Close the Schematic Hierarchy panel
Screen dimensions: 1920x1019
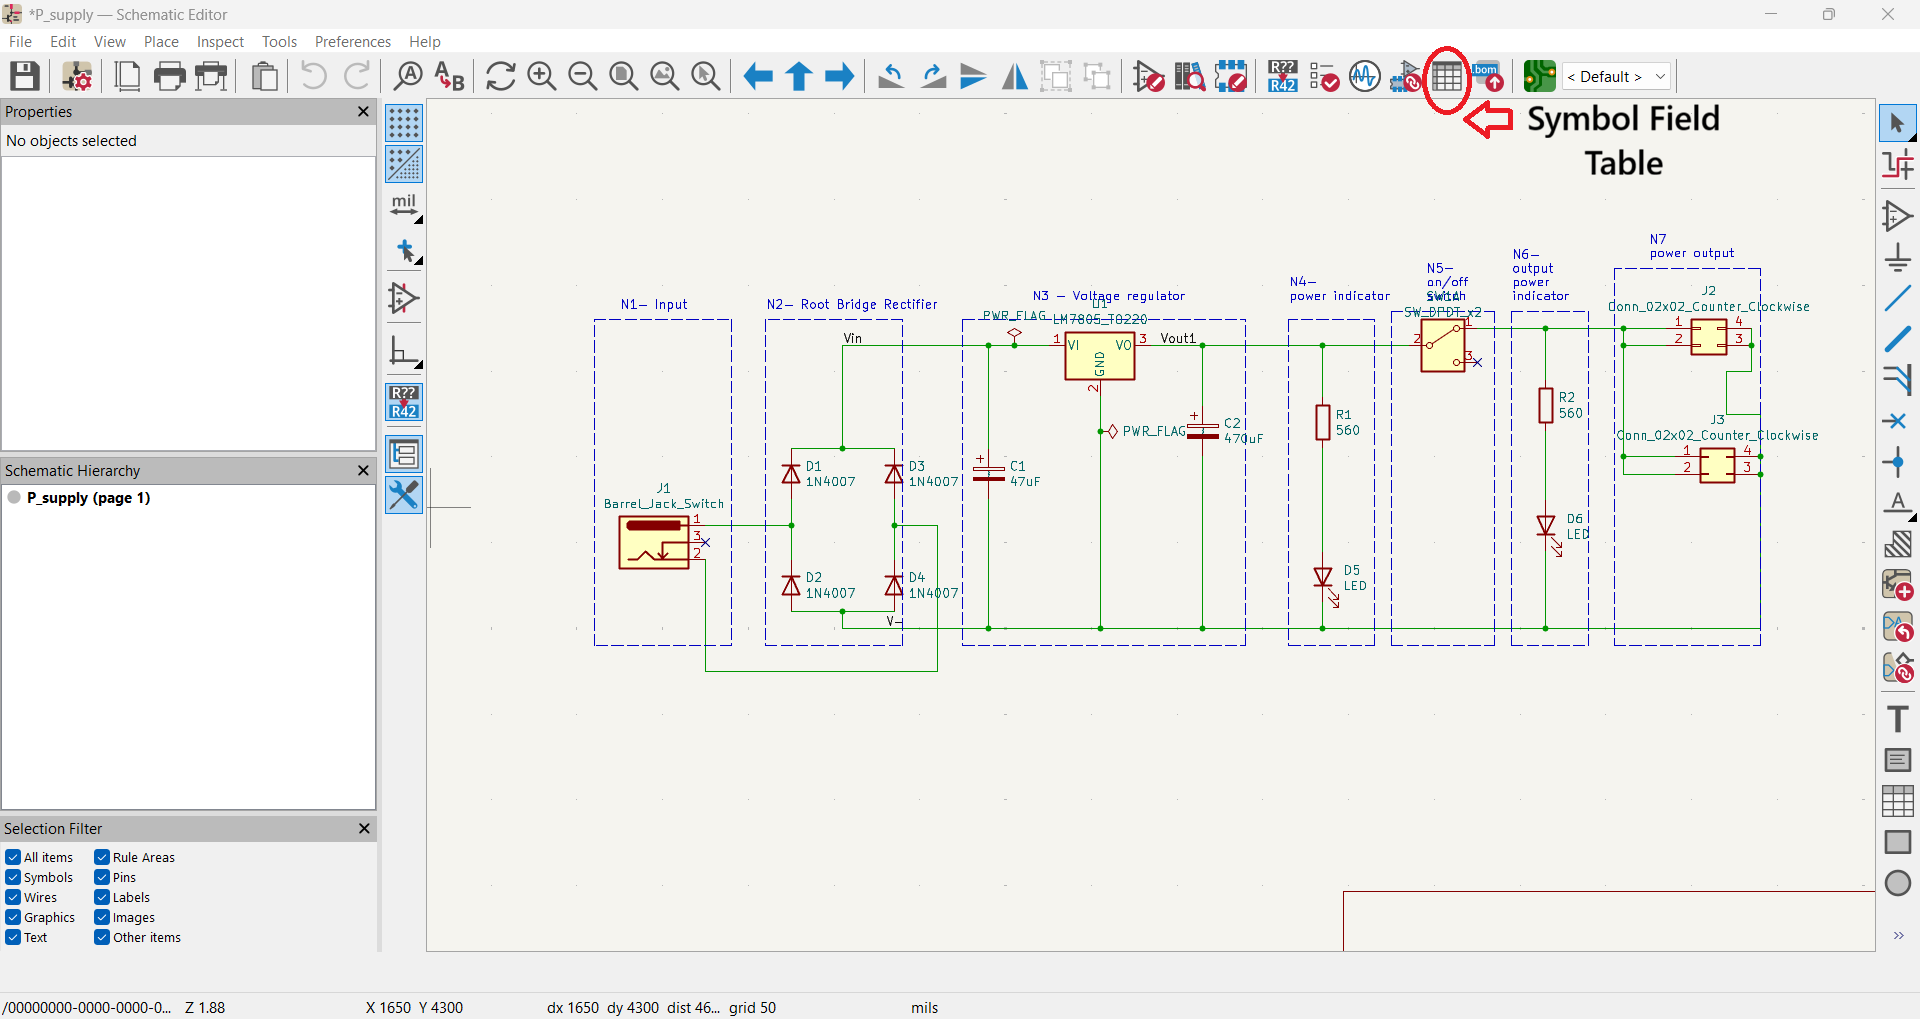coord(363,470)
